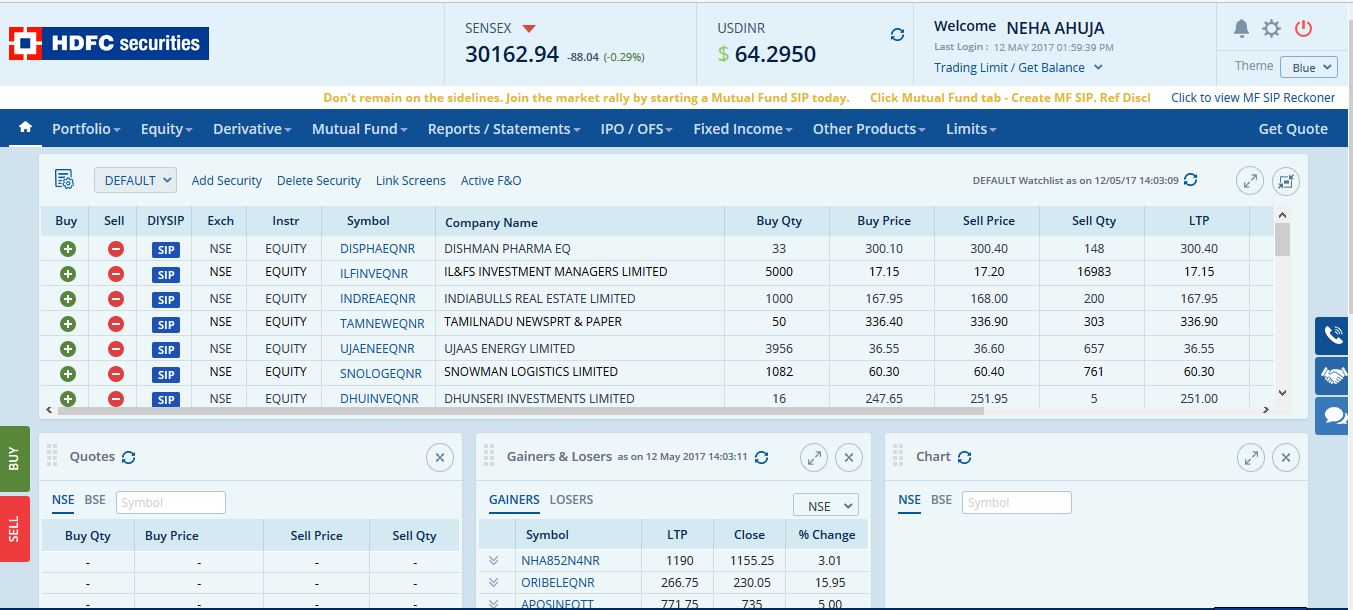Click the phone call support icon
This screenshot has height=610, width=1353.
tap(1333, 336)
